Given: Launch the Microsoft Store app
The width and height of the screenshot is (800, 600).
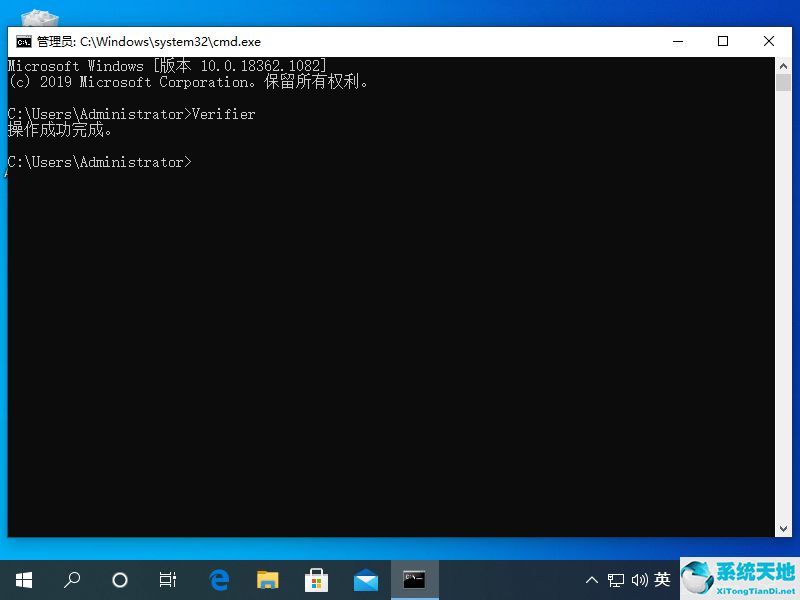Looking at the screenshot, I should [316, 579].
